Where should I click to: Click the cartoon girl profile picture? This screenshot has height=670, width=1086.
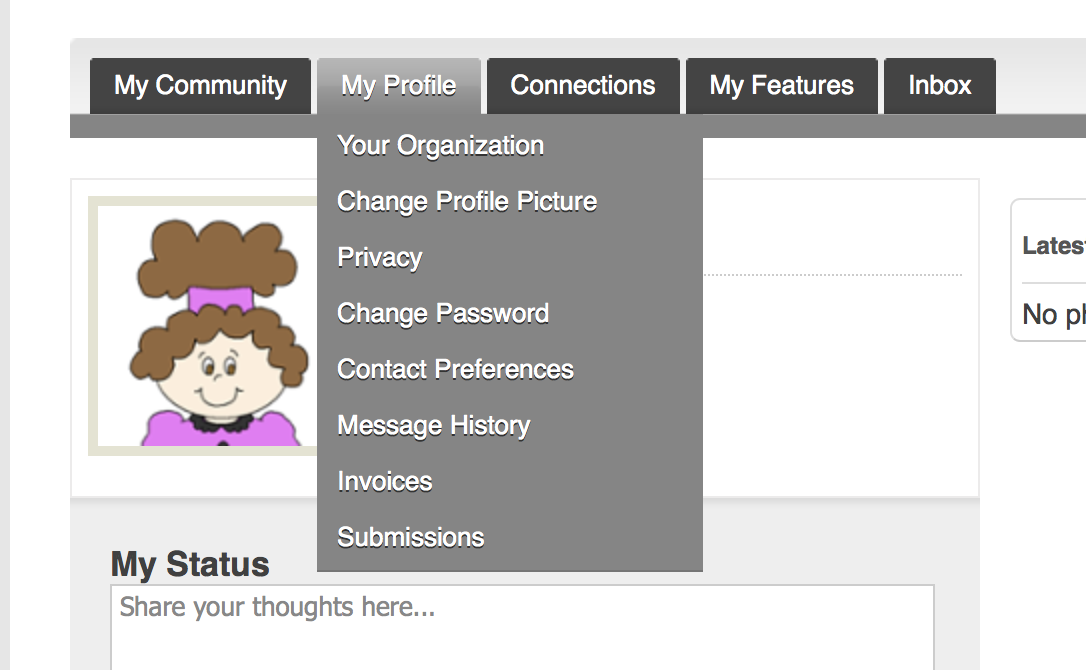[x=208, y=326]
